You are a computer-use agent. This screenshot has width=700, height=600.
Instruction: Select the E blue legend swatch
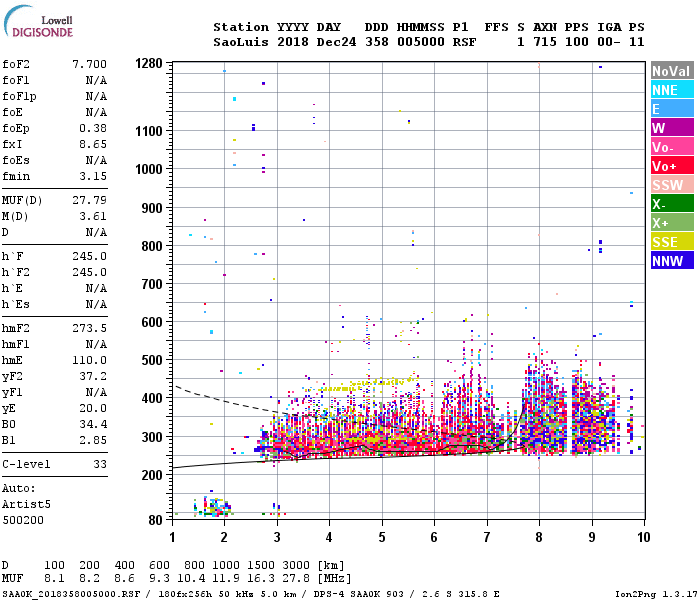pos(672,109)
